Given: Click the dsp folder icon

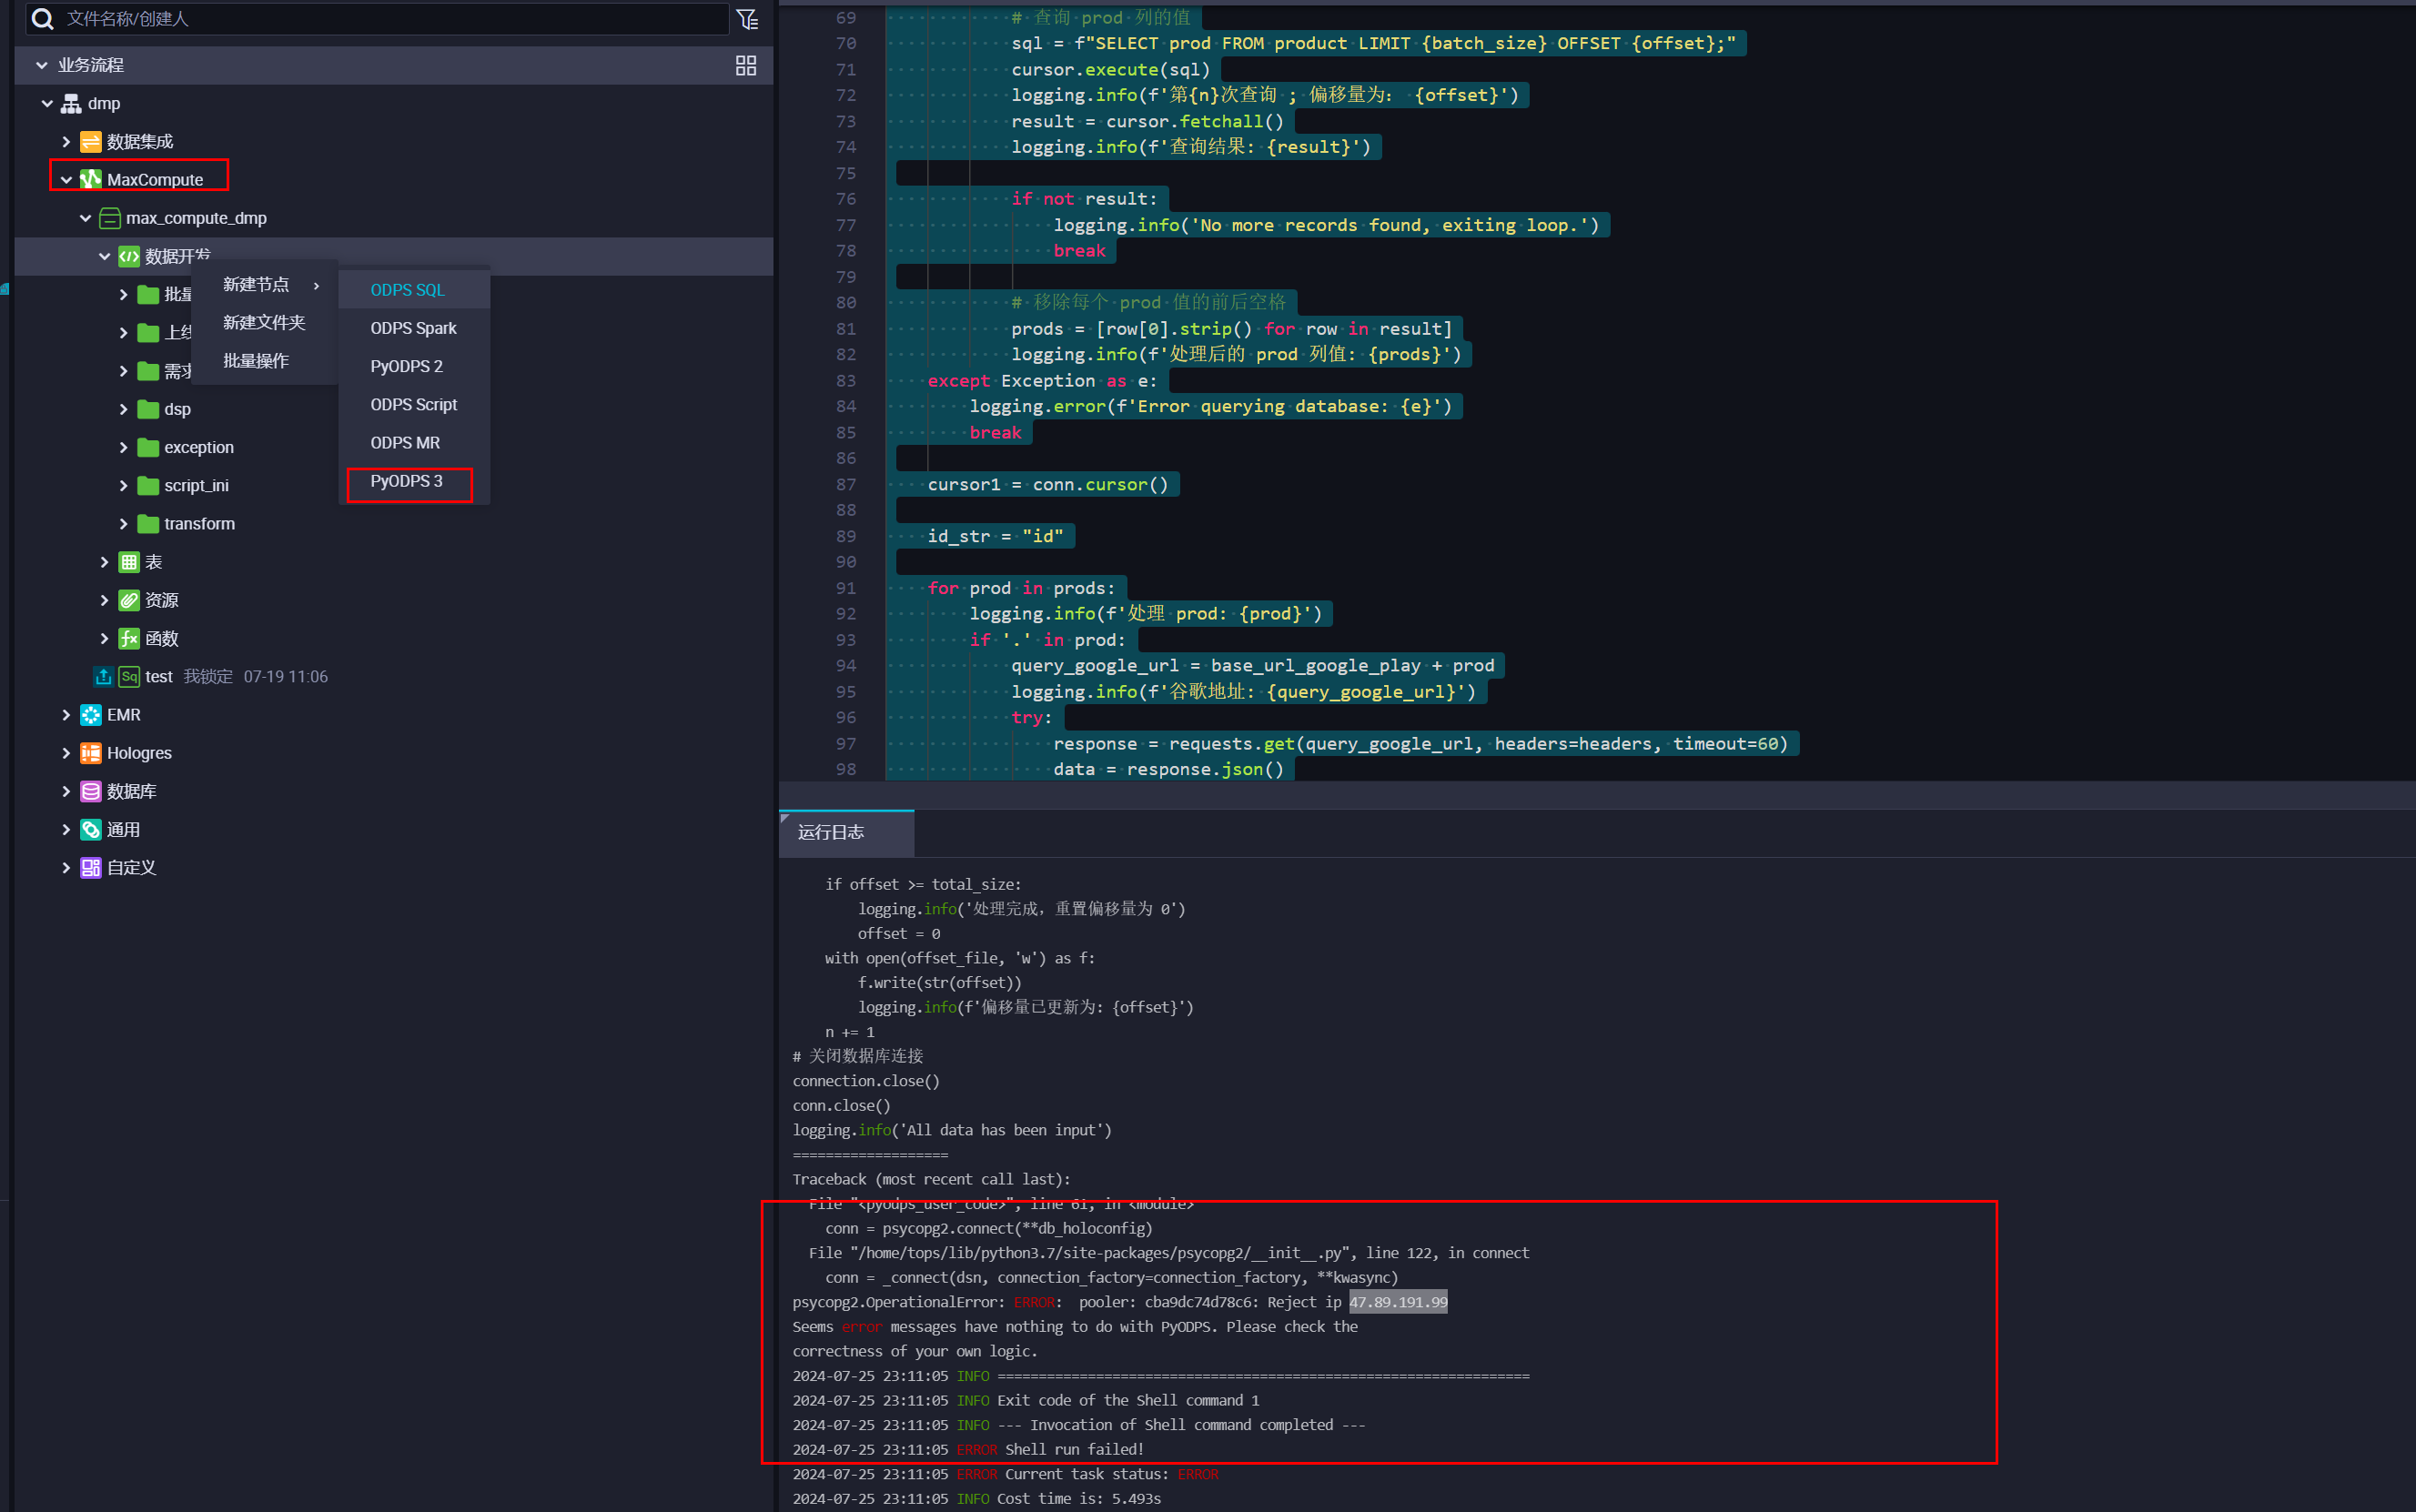Looking at the screenshot, I should 148,409.
